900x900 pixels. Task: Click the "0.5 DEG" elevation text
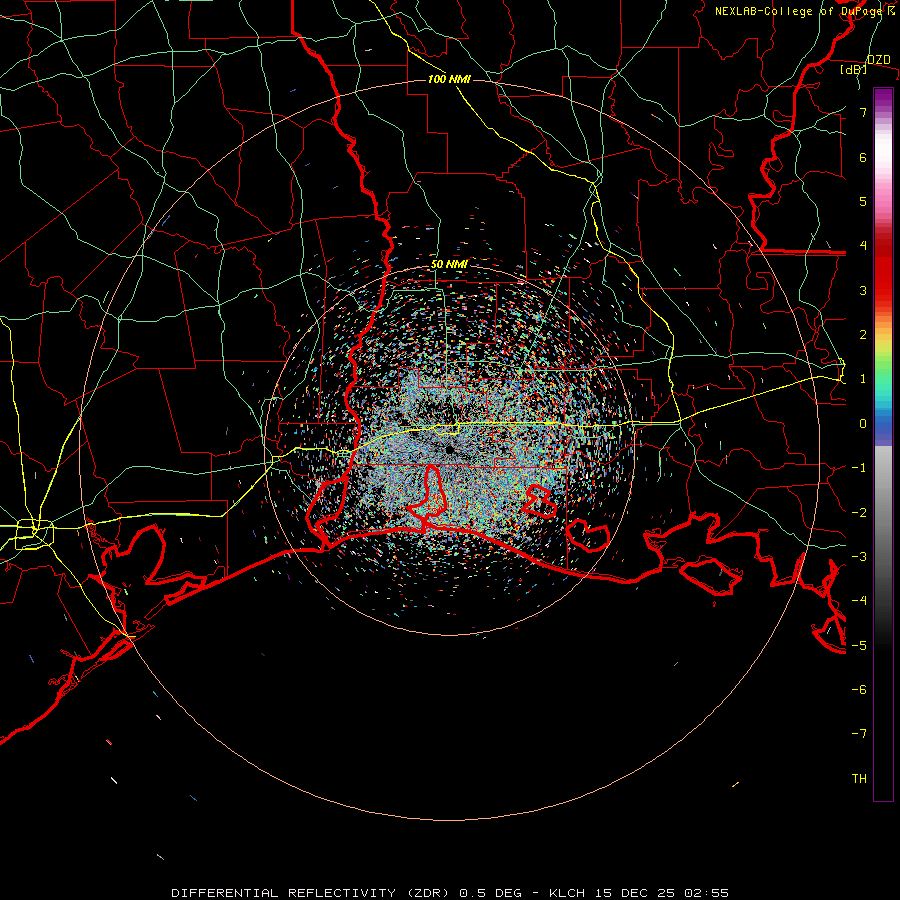(490, 893)
